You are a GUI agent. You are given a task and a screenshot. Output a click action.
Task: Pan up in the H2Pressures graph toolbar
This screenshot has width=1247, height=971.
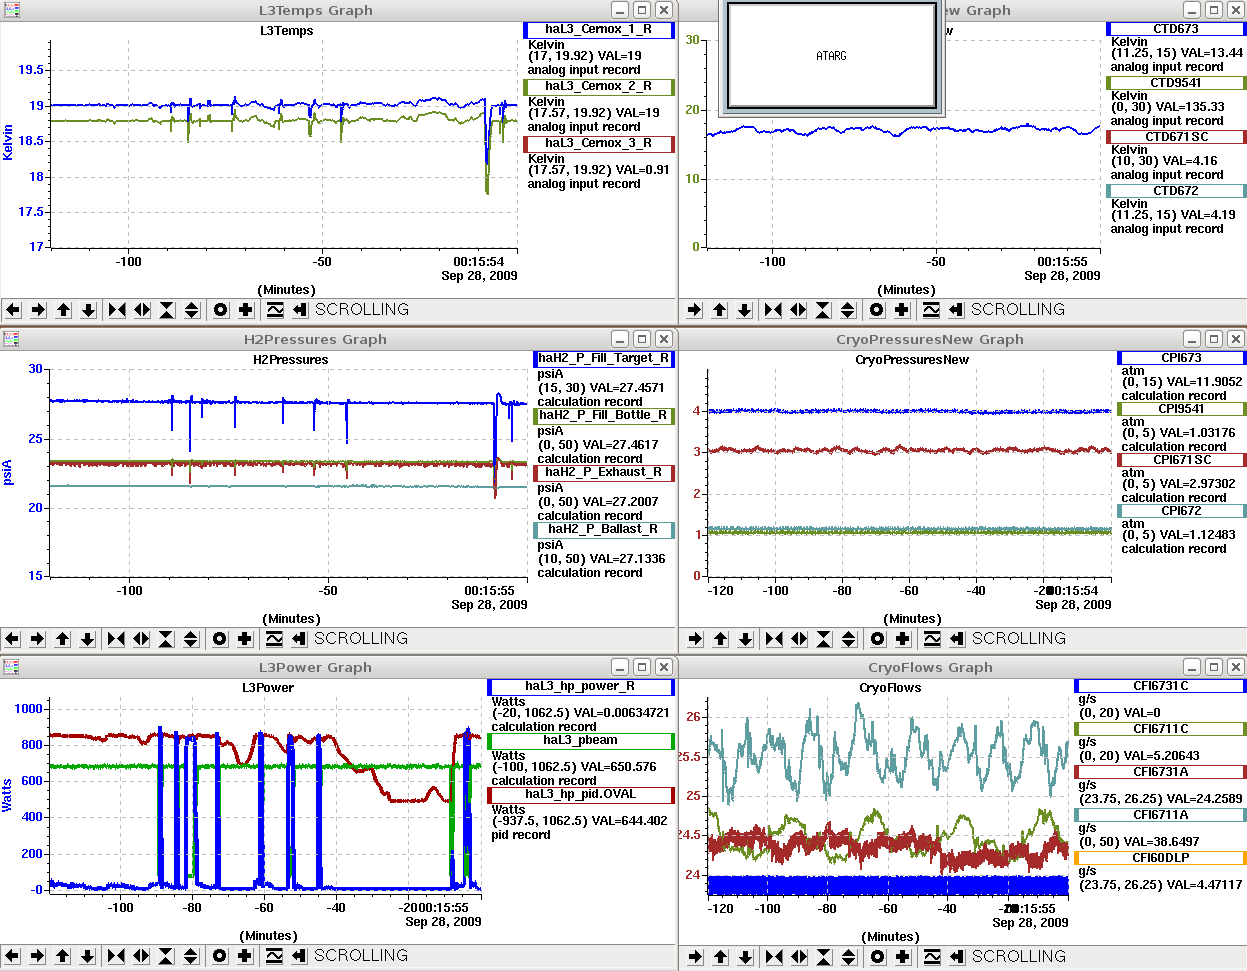pyautogui.click(x=62, y=638)
